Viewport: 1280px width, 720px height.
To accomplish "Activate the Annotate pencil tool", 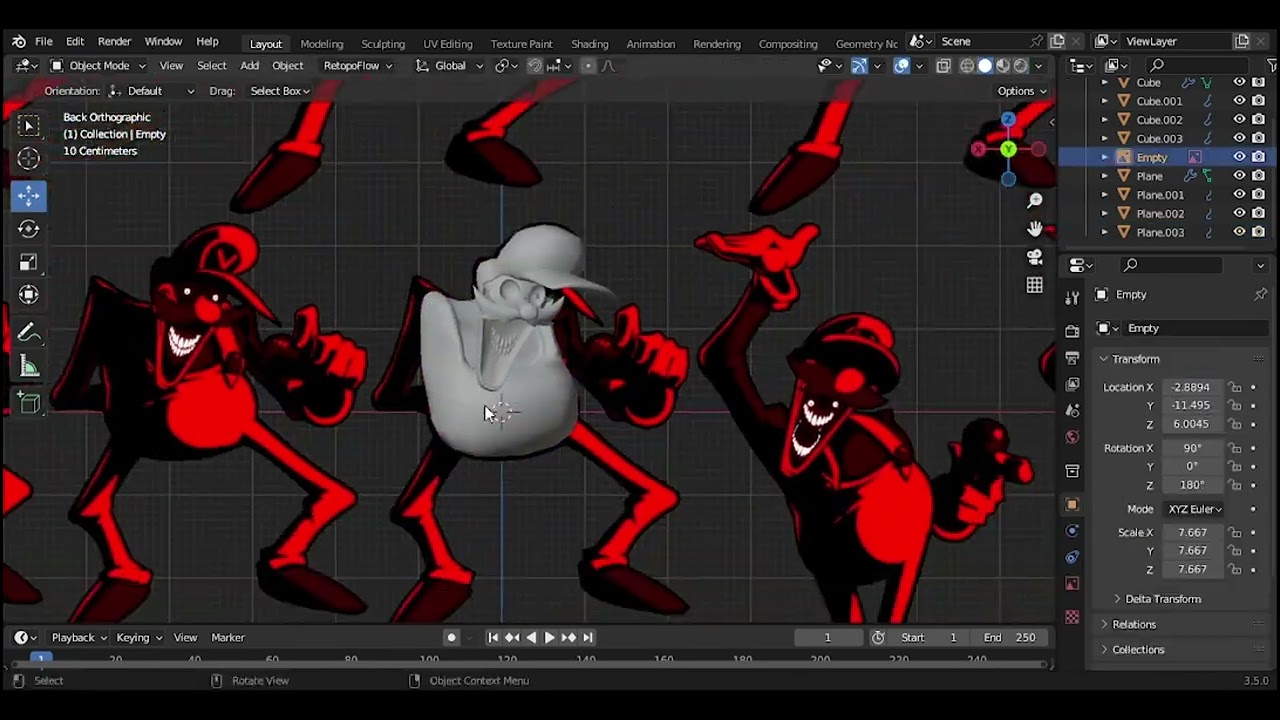I will [x=28, y=333].
